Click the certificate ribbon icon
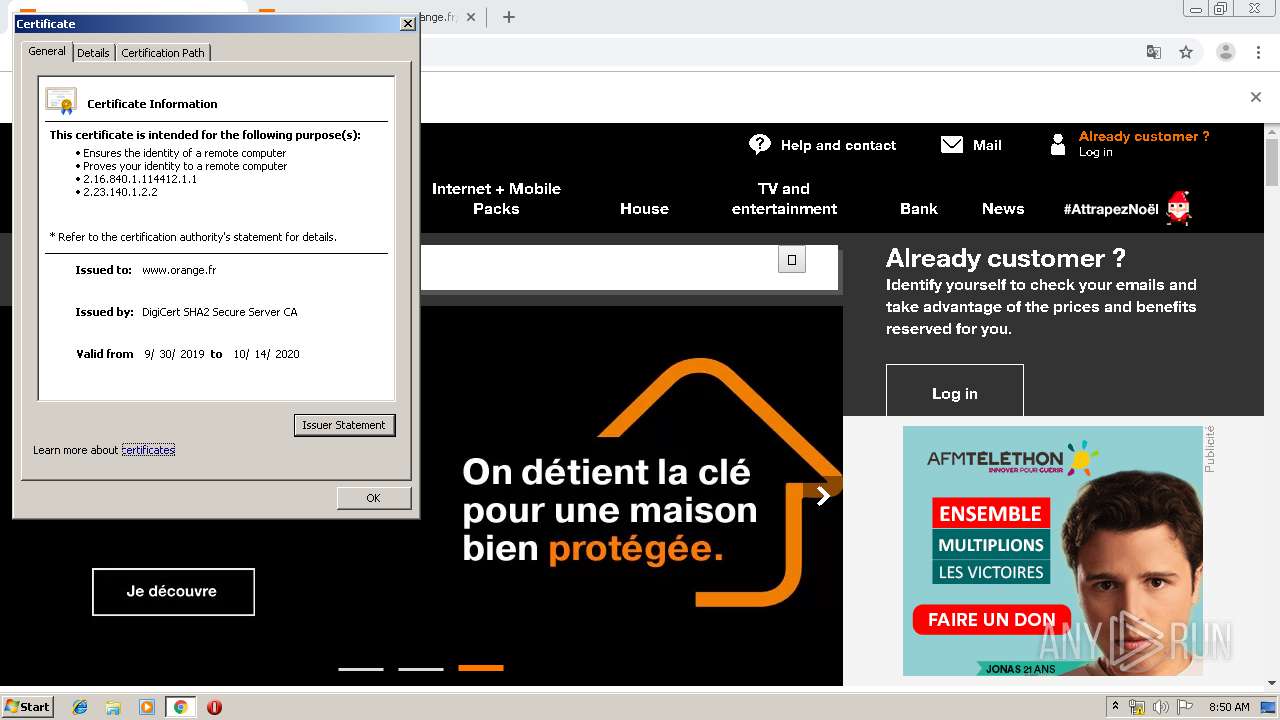 (x=61, y=101)
